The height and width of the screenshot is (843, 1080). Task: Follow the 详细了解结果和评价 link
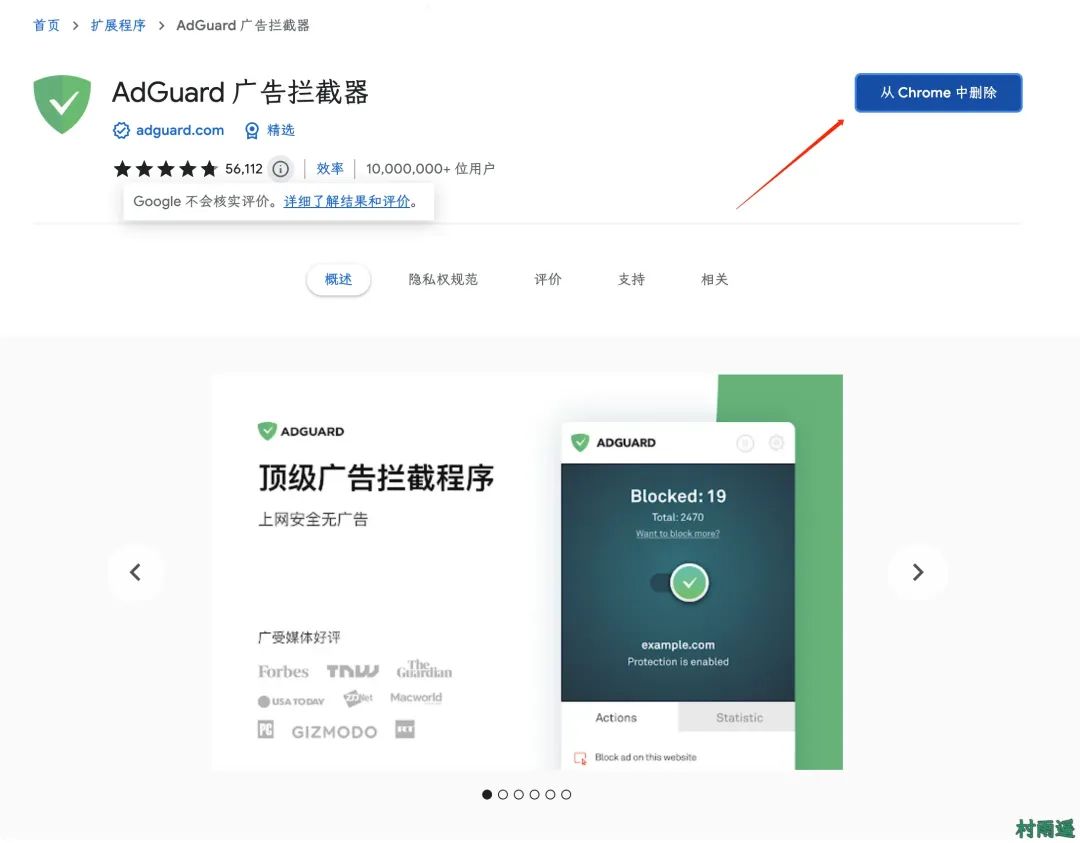pos(347,202)
